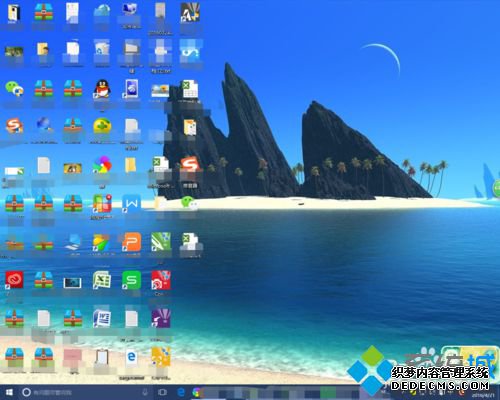
Task: Select the Word document desktop icon
Action: pos(102,318)
